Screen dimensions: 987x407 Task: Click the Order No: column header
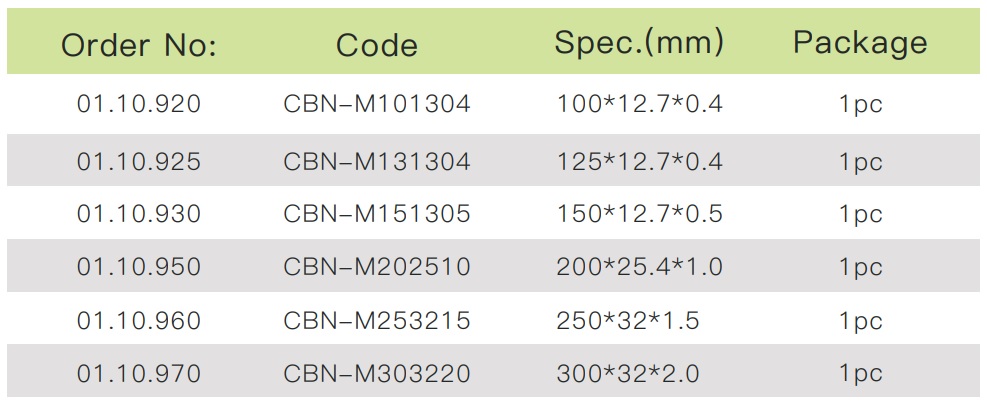(138, 45)
